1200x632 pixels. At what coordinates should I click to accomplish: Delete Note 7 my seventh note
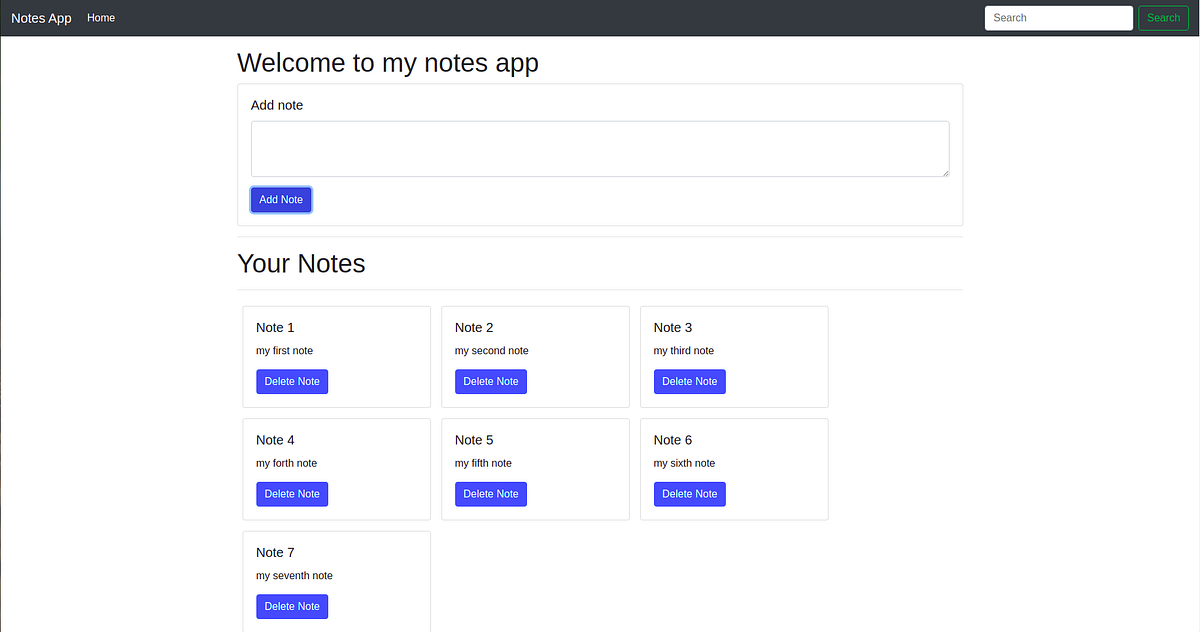tap(292, 606)
